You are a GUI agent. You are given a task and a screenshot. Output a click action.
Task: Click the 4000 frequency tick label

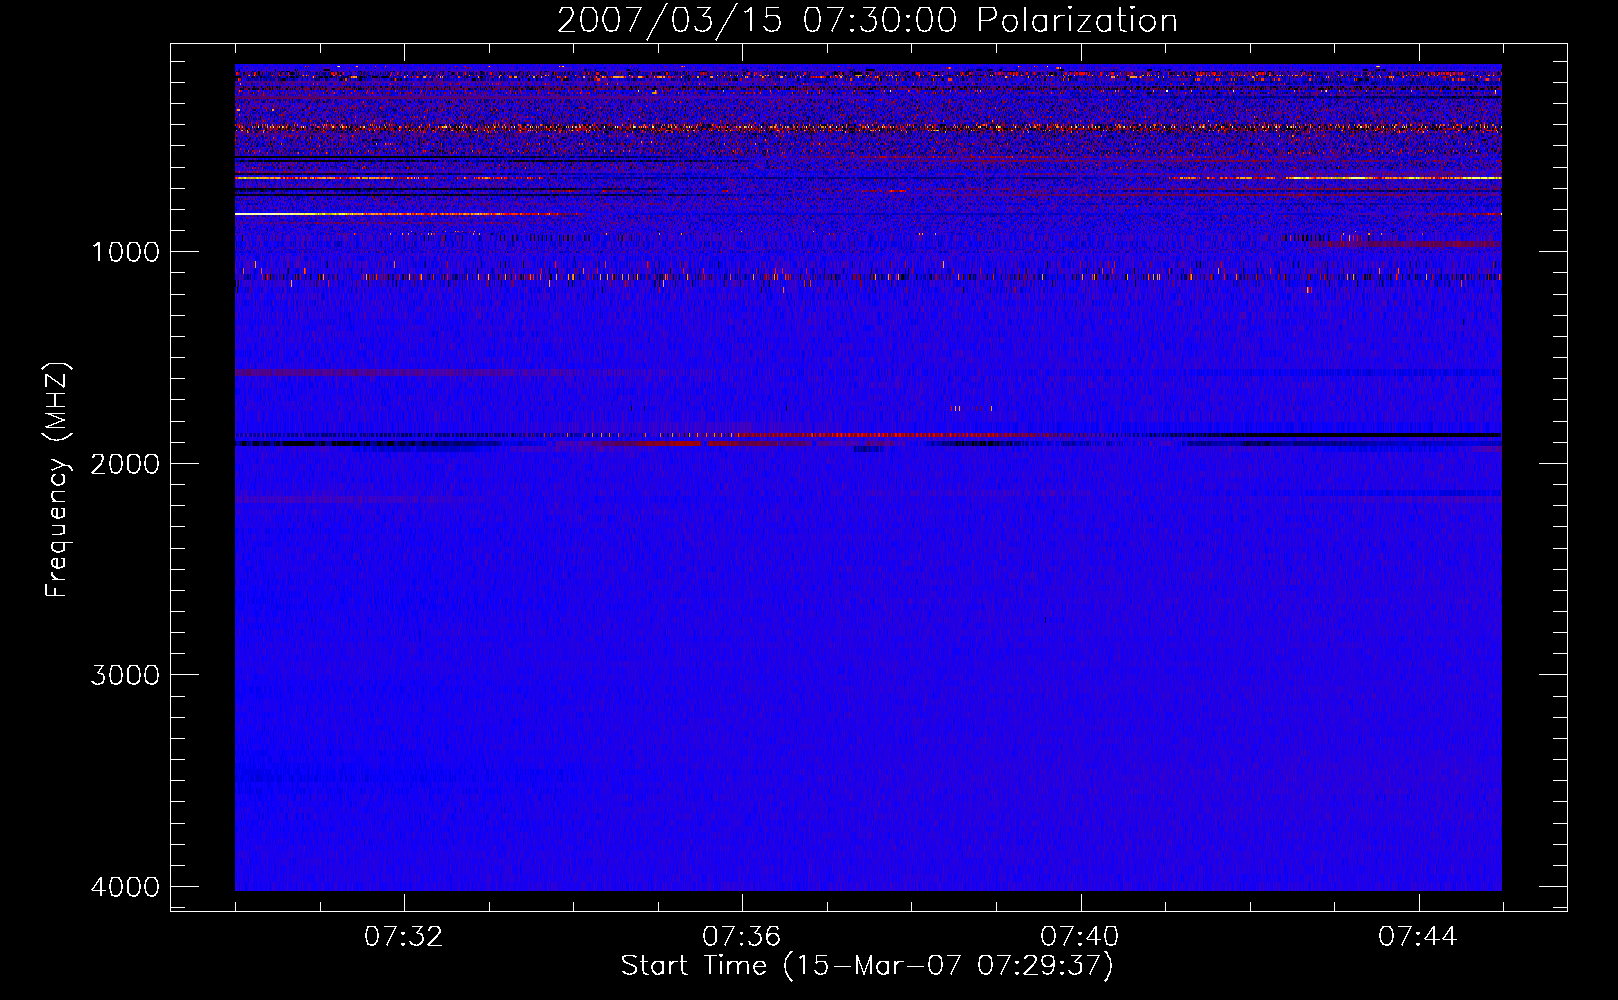click(125, 887)
